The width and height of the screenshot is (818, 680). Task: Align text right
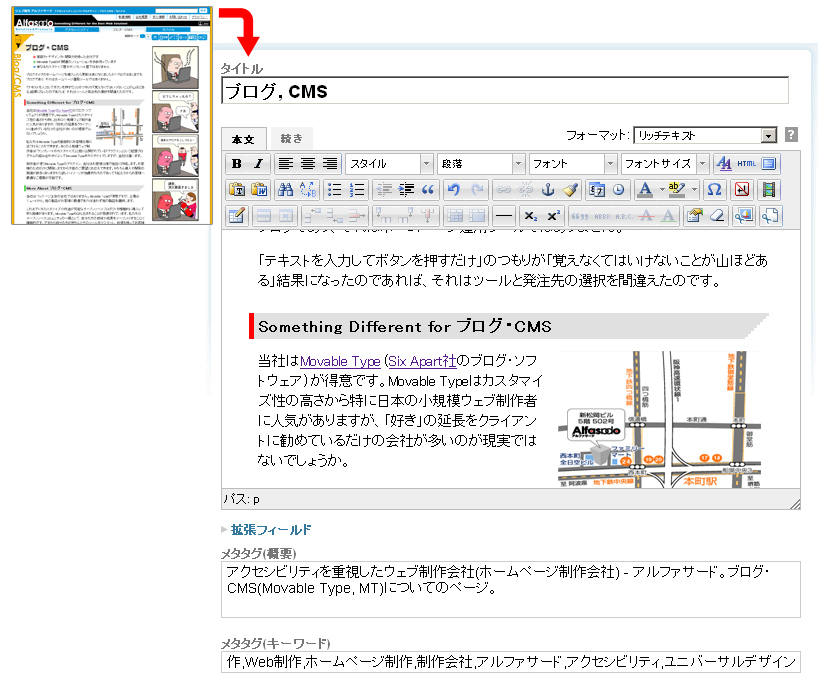[x=330, y=164]
